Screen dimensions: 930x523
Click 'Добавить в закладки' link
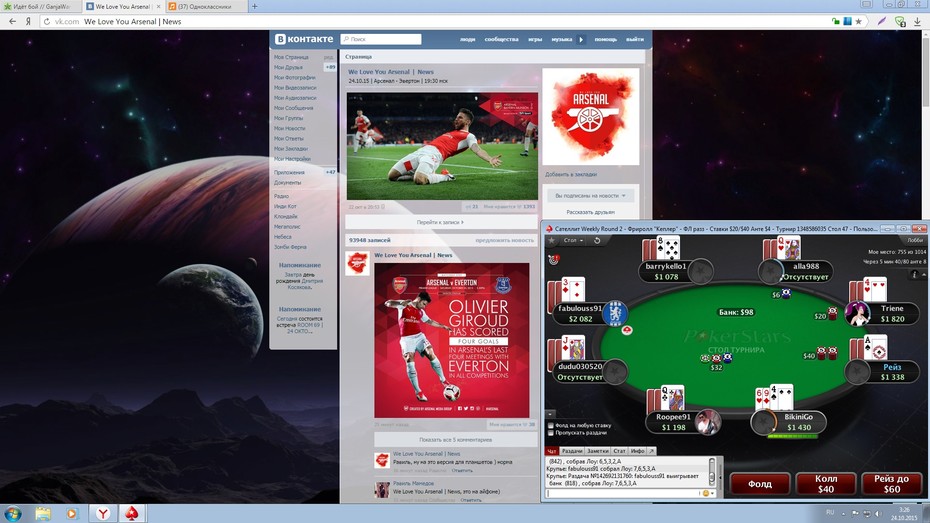pos(571,174)
